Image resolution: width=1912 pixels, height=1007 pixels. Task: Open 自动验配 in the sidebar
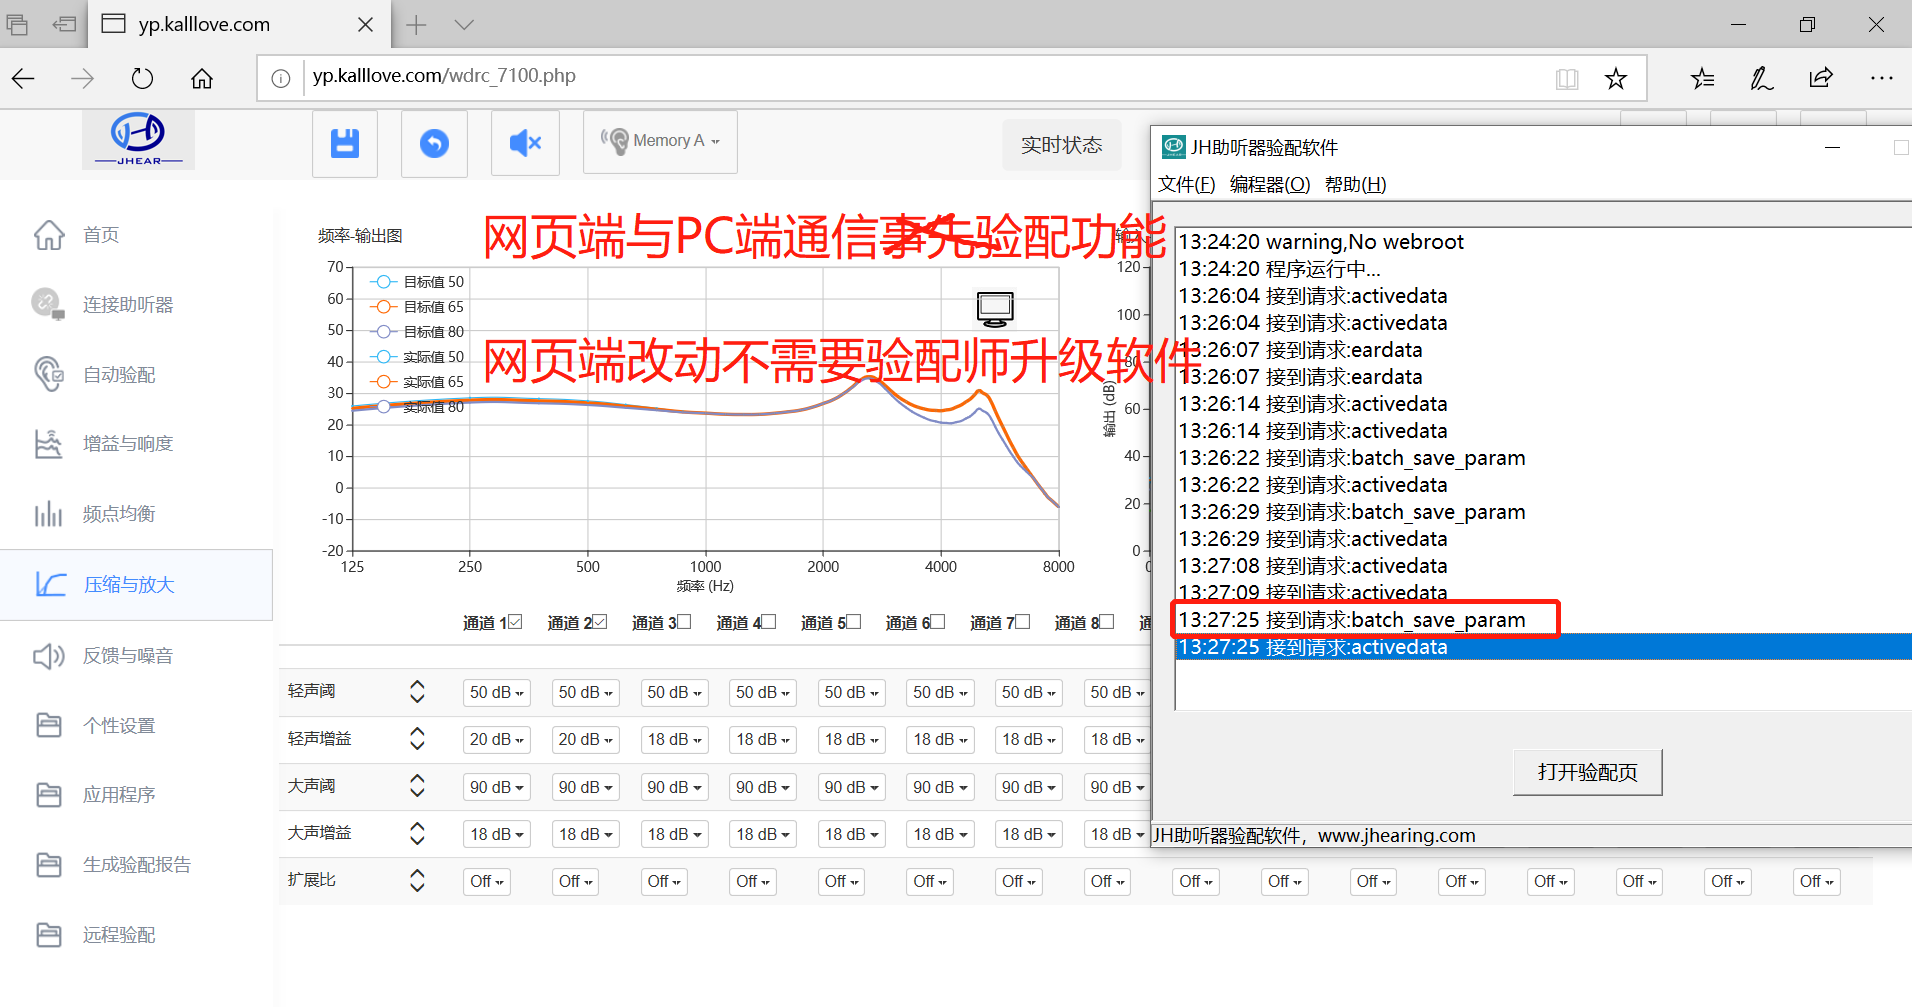pyautogui.click(x=118, y=375)
